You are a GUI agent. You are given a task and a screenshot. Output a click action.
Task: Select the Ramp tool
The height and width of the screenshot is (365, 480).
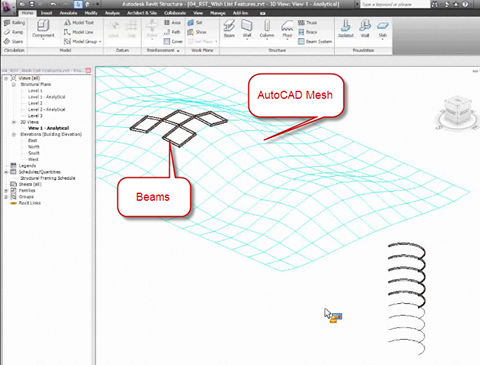[x=14, y=32]
